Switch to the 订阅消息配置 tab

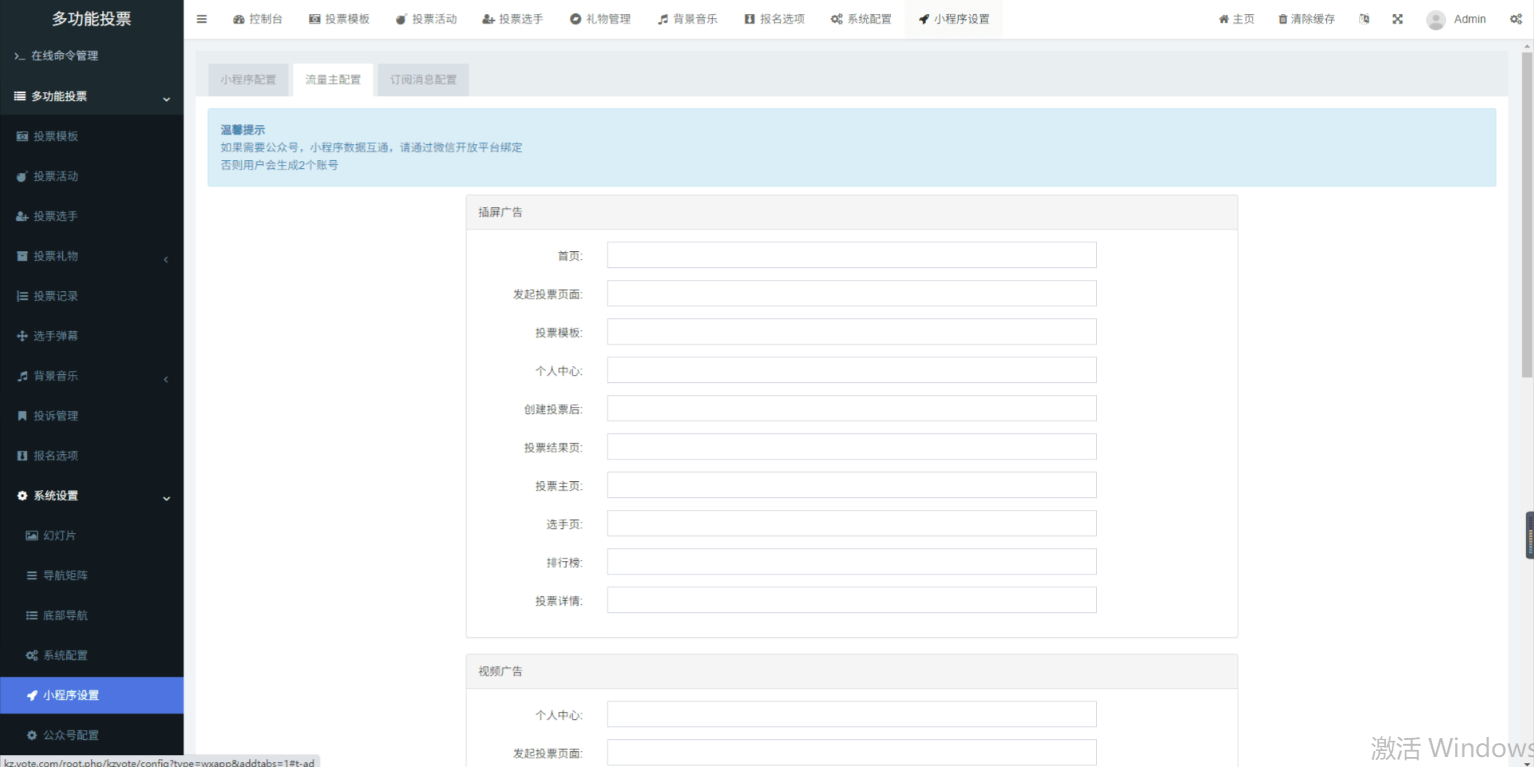[423, 80]
